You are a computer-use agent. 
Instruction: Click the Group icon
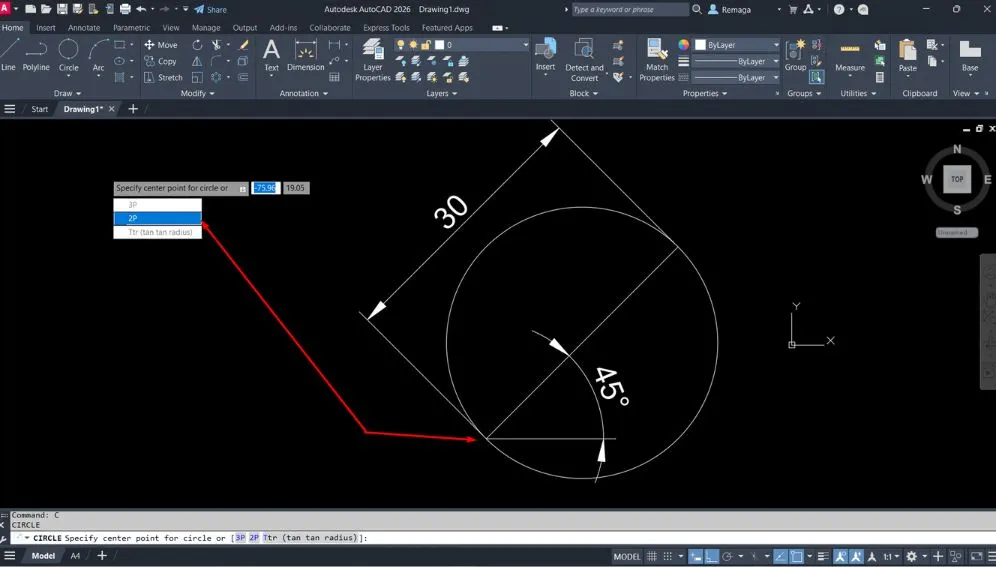pos(795,50)
